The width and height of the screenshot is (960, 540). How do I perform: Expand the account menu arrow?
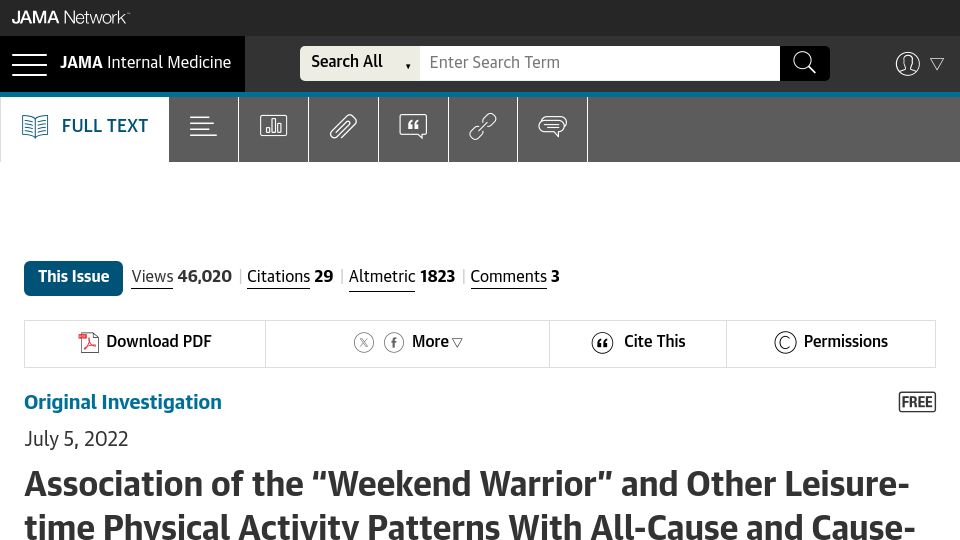click(937, 63)
